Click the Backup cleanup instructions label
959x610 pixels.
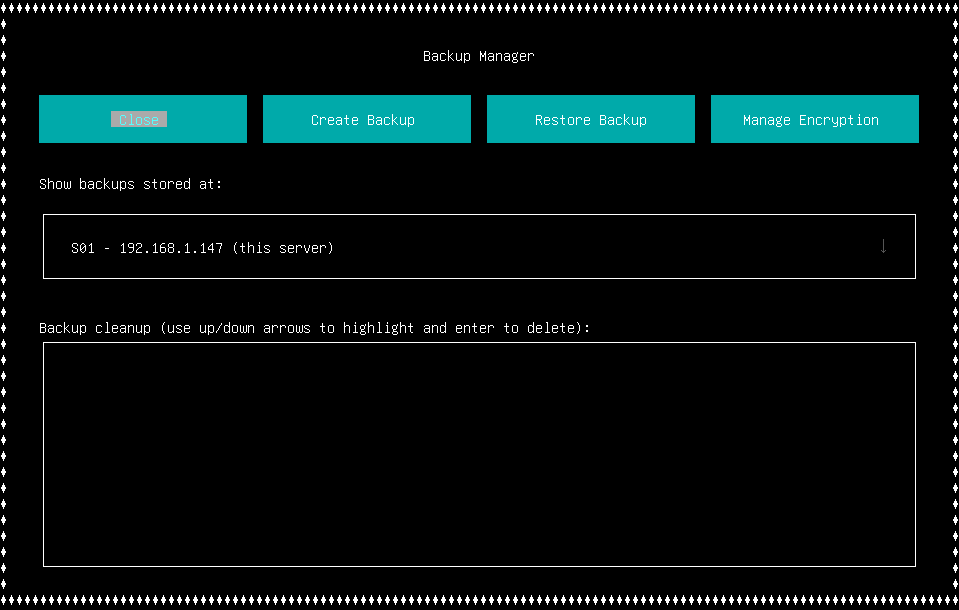(x=314, y=328)
